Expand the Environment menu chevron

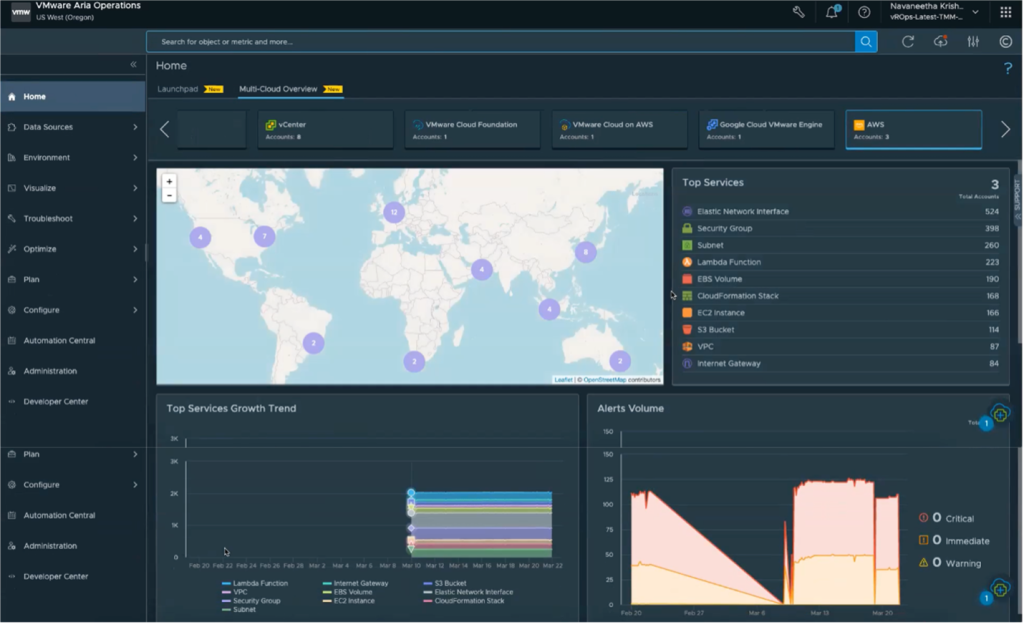pyautogui.click(x=135, y=158)
